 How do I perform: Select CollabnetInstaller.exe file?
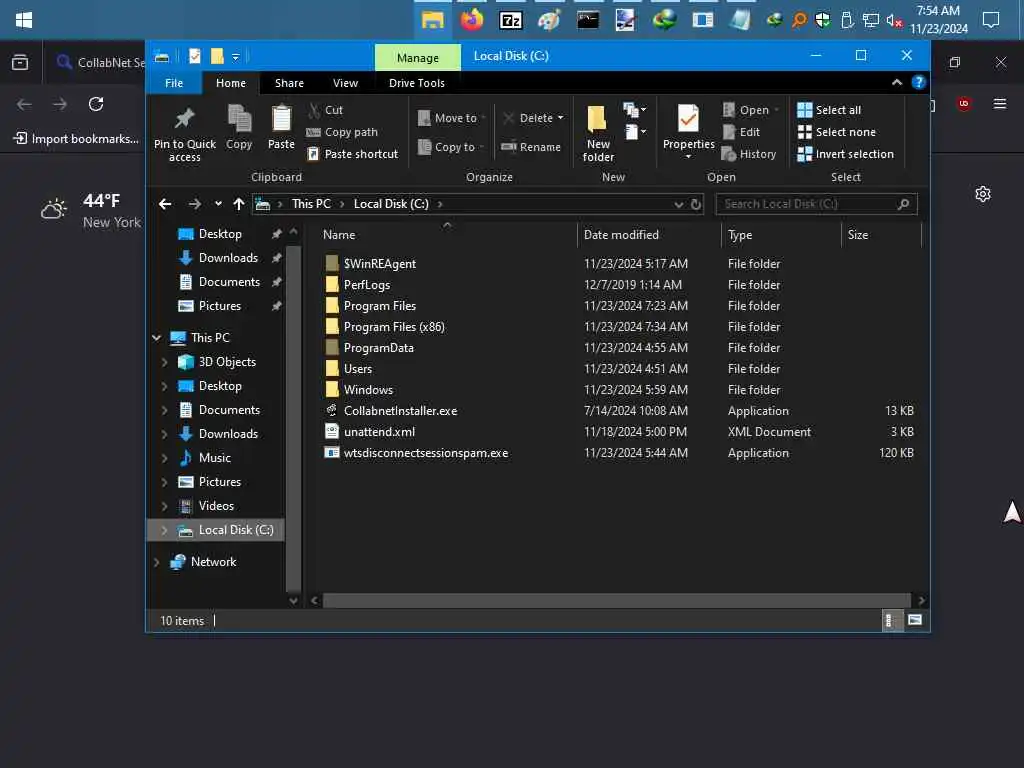click(x=400, y=411)
